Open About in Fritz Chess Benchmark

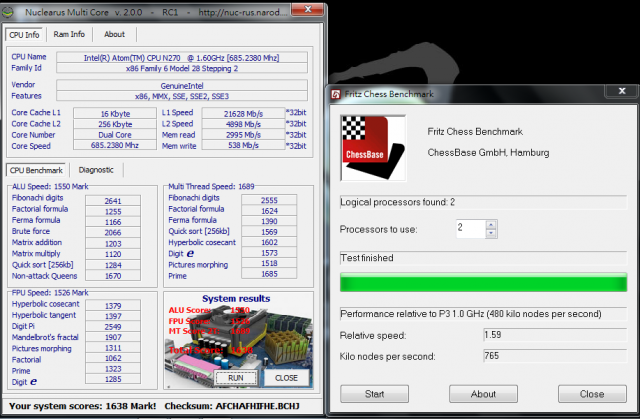pos(483,394)
